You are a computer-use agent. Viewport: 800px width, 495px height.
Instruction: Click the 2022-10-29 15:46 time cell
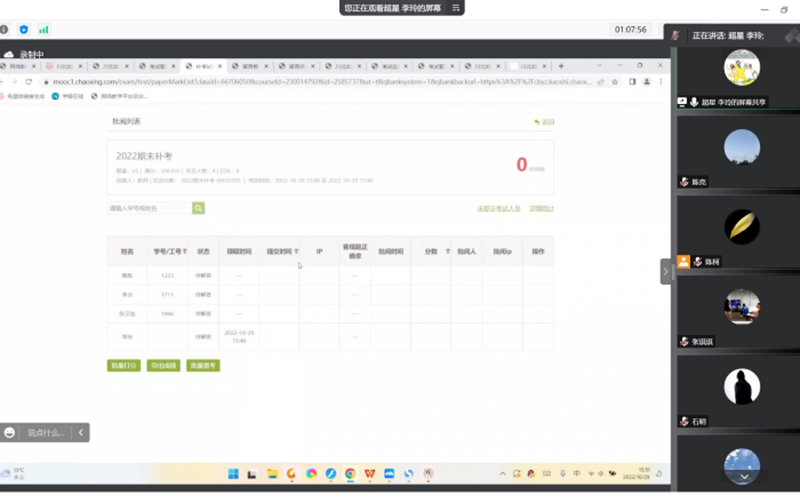239,336
